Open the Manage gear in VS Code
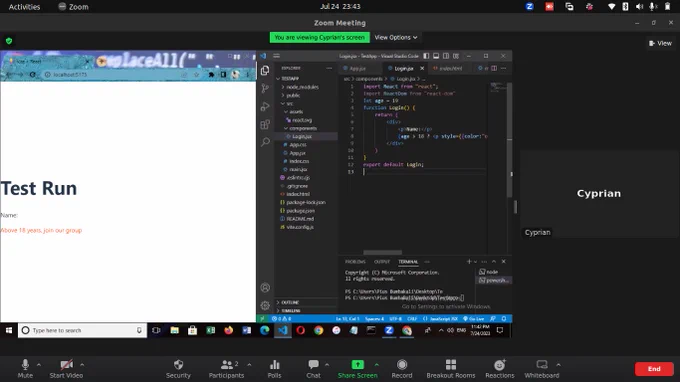The width and height of the screenshot is (680, 382). click(265, 305)
